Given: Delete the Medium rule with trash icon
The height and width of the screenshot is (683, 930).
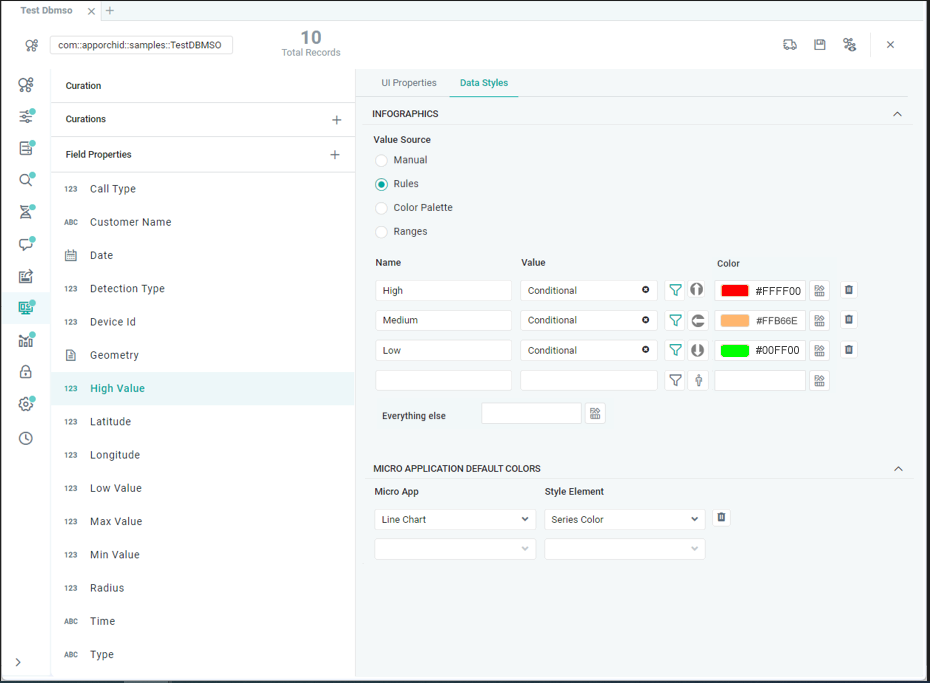Looking at the screenshot, I should click(849, 320).
